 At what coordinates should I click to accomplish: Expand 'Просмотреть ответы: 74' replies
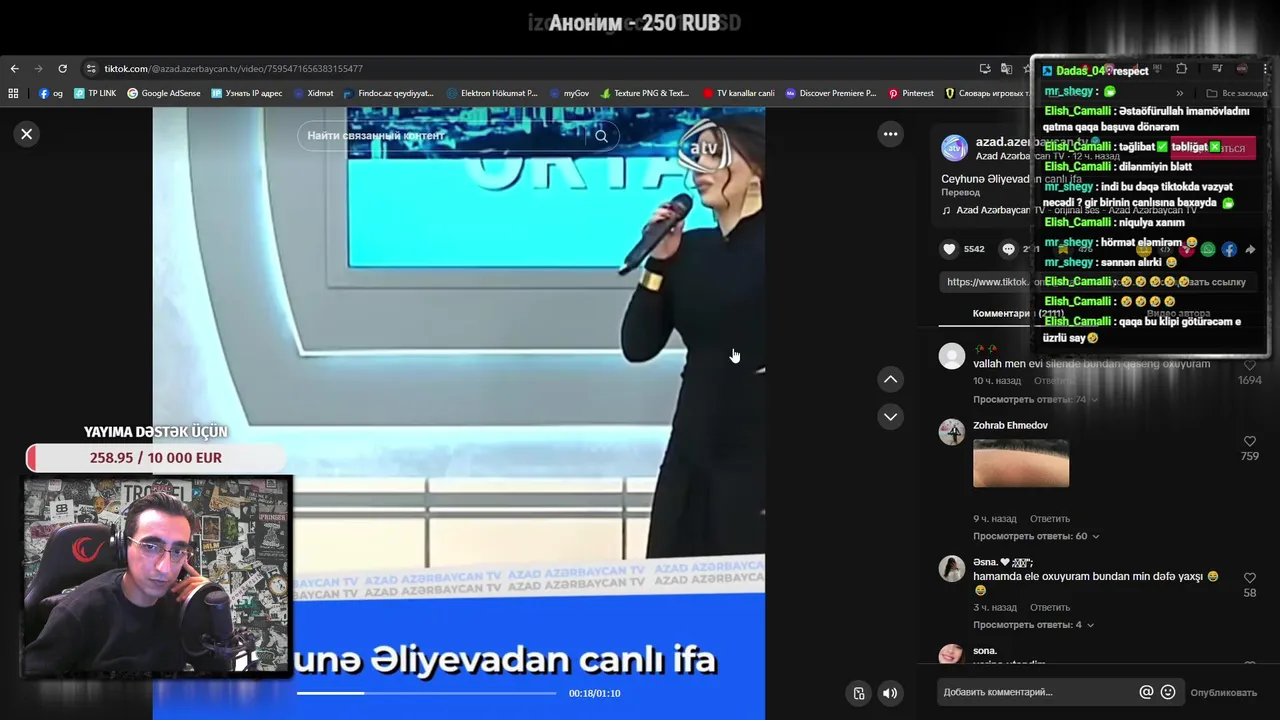click(1035, 399)
